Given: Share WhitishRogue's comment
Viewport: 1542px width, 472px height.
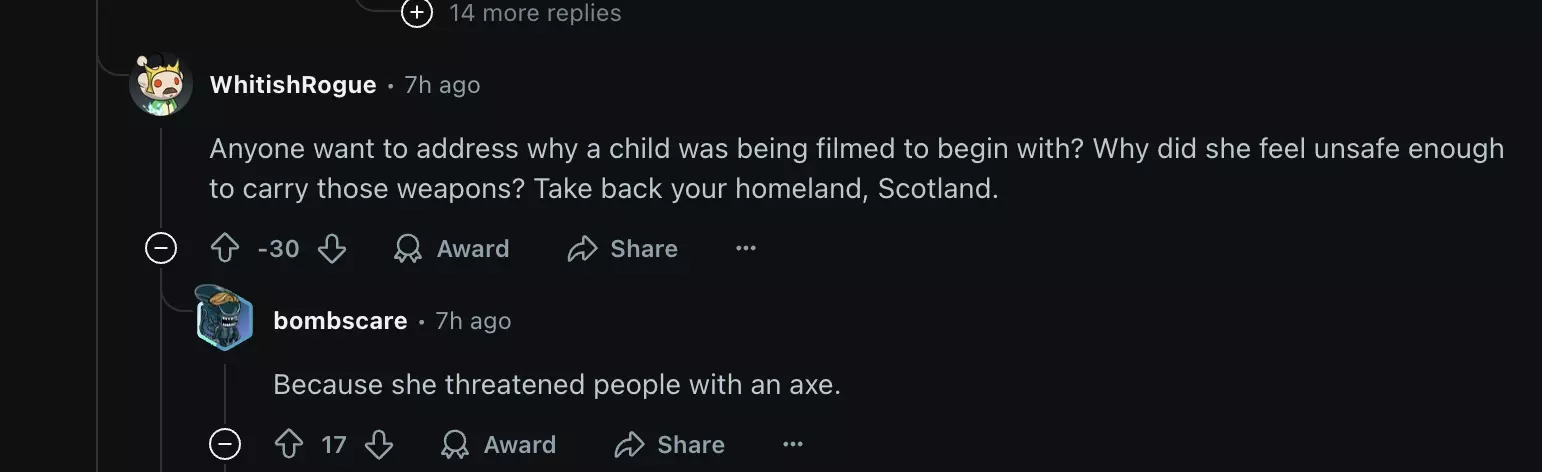Looking at the screenshot, I should [622, 248].
